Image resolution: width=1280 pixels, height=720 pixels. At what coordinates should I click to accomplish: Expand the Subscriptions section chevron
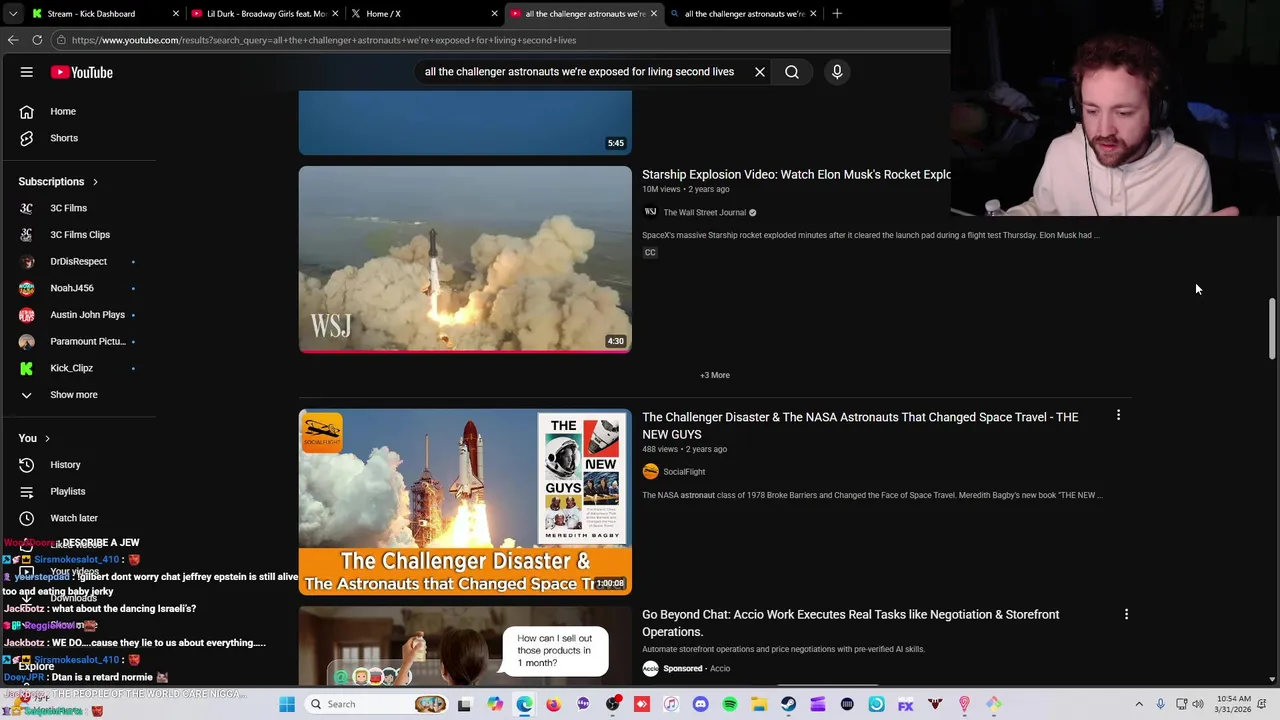click(95, 182)
